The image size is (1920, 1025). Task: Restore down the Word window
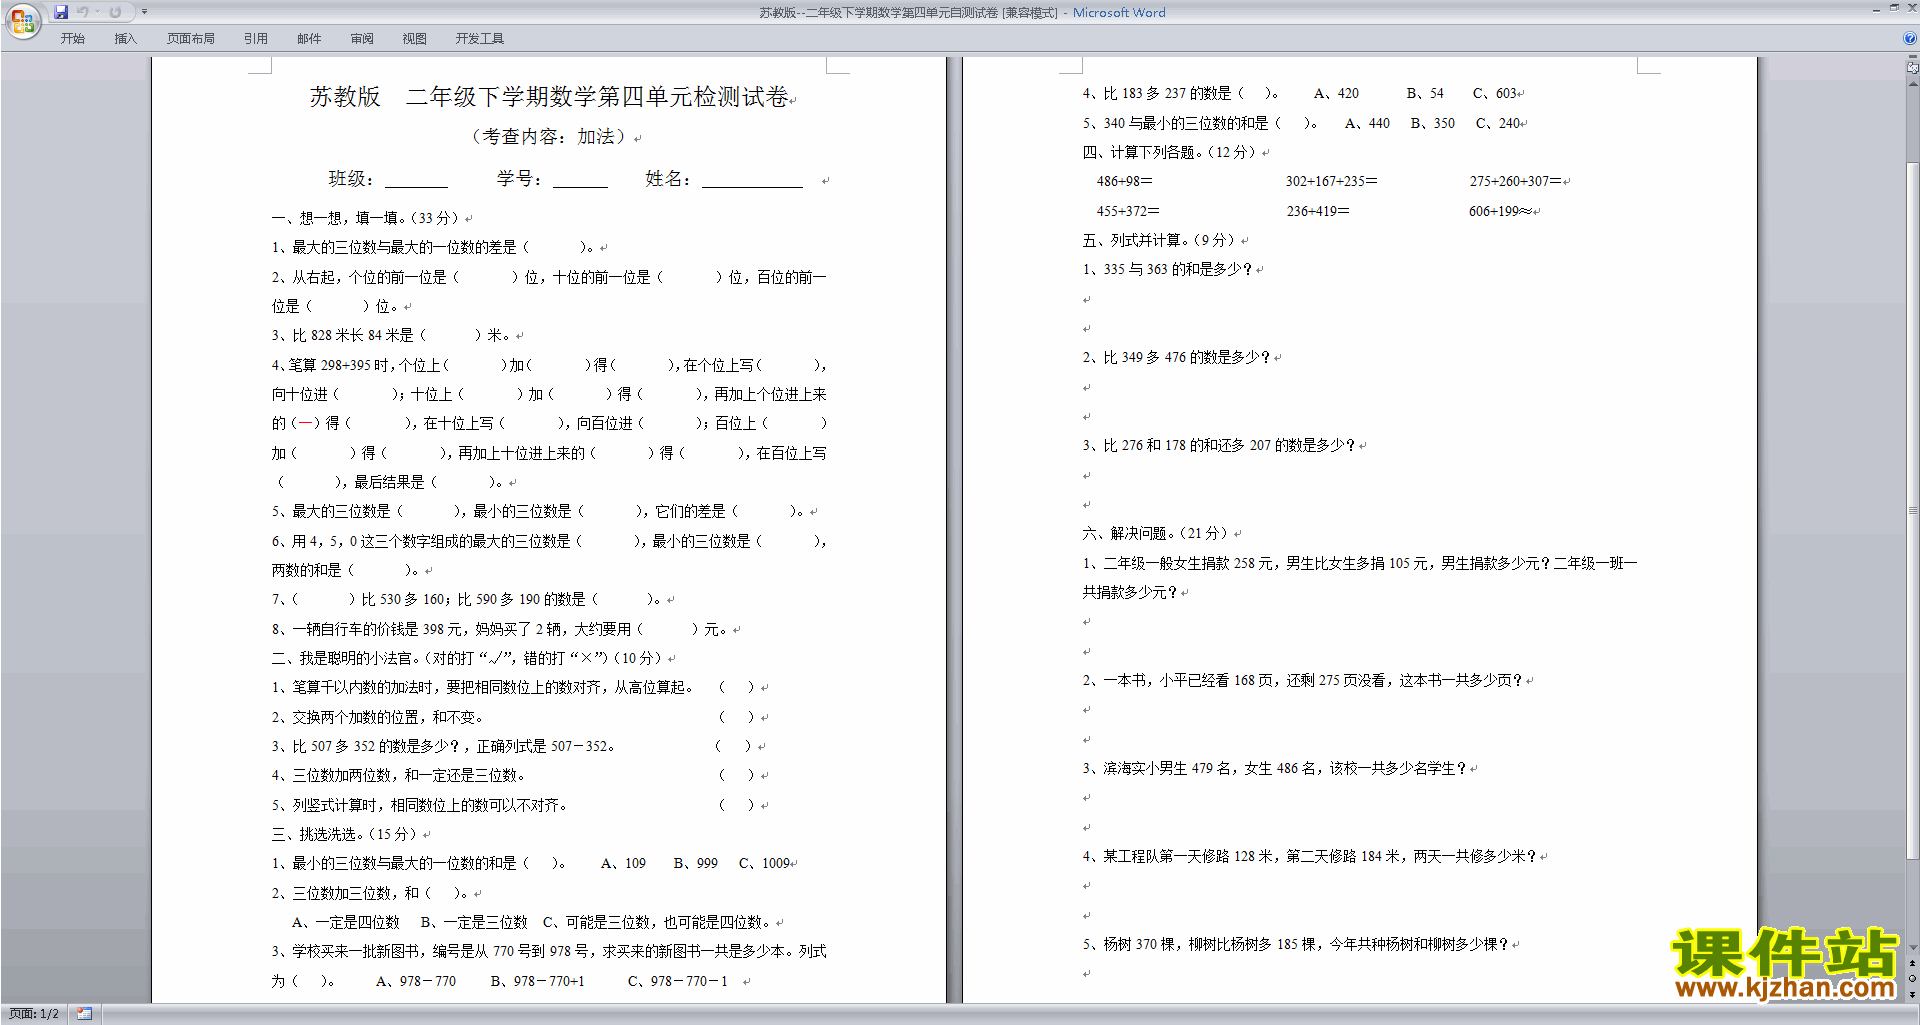pyautogui.click(x=1894, y=8)
